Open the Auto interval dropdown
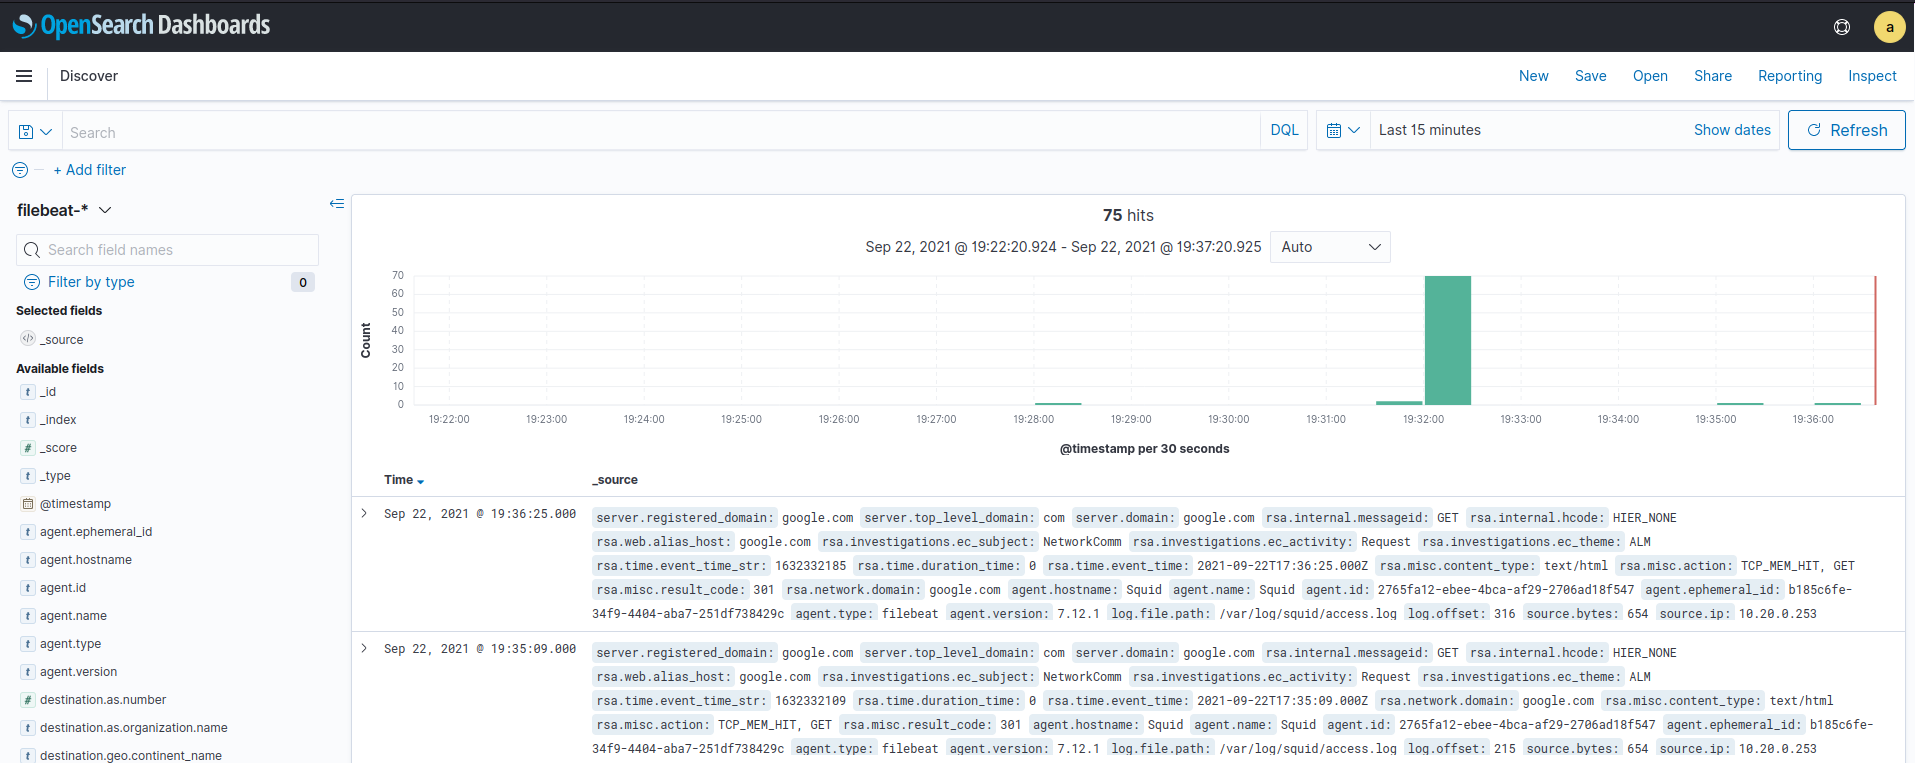This screenshot has height=763, width=1915. pos(1329,247)
